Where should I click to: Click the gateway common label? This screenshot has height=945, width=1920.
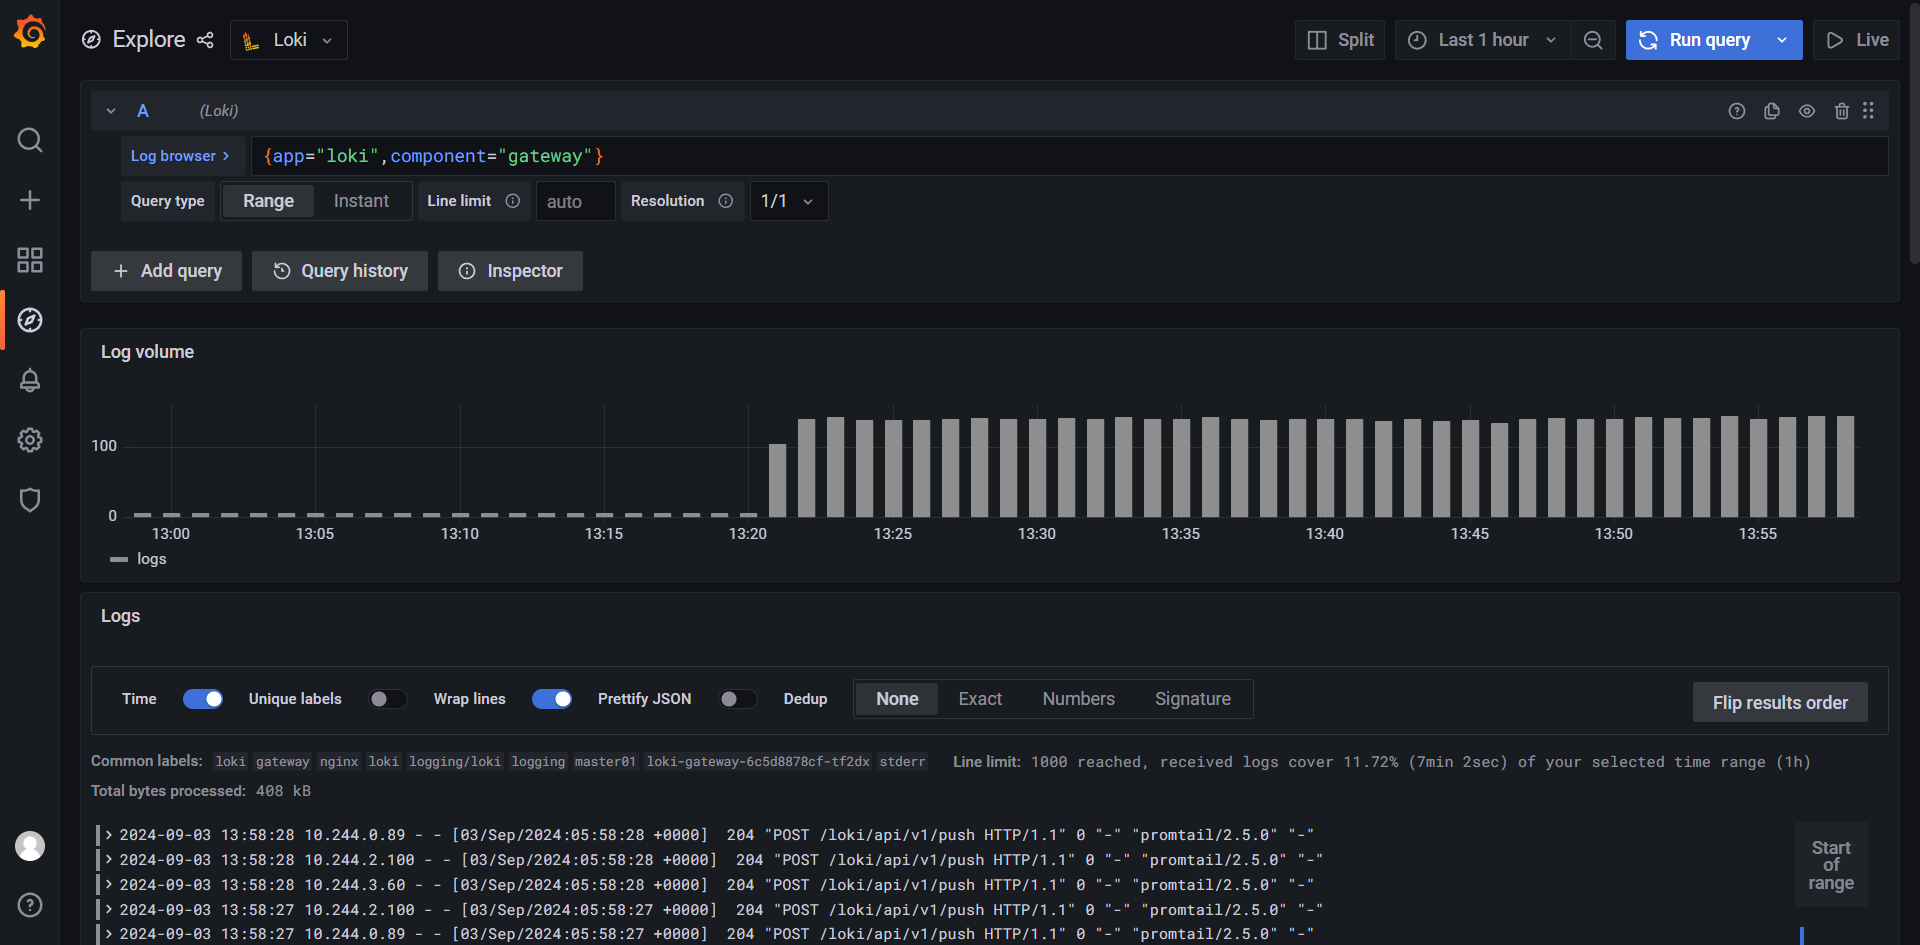(283, 762)
